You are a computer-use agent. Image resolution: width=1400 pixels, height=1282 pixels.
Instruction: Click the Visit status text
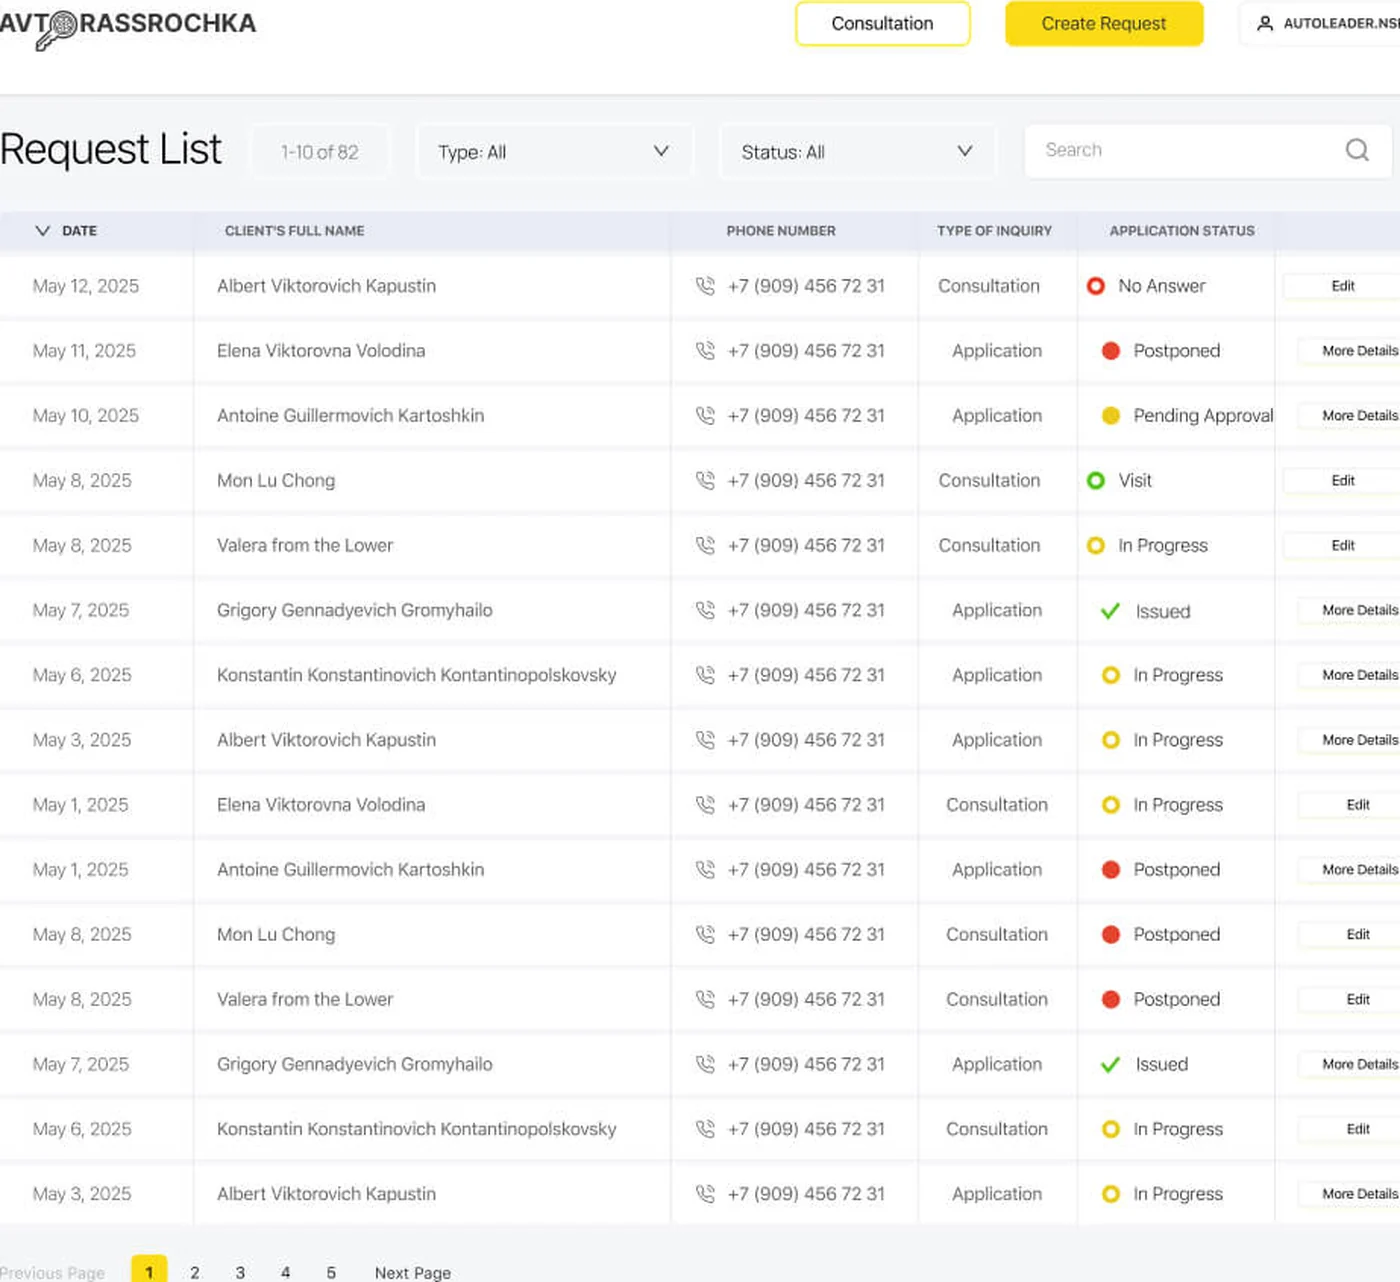pyautogui.click(x=1135, y=481)
